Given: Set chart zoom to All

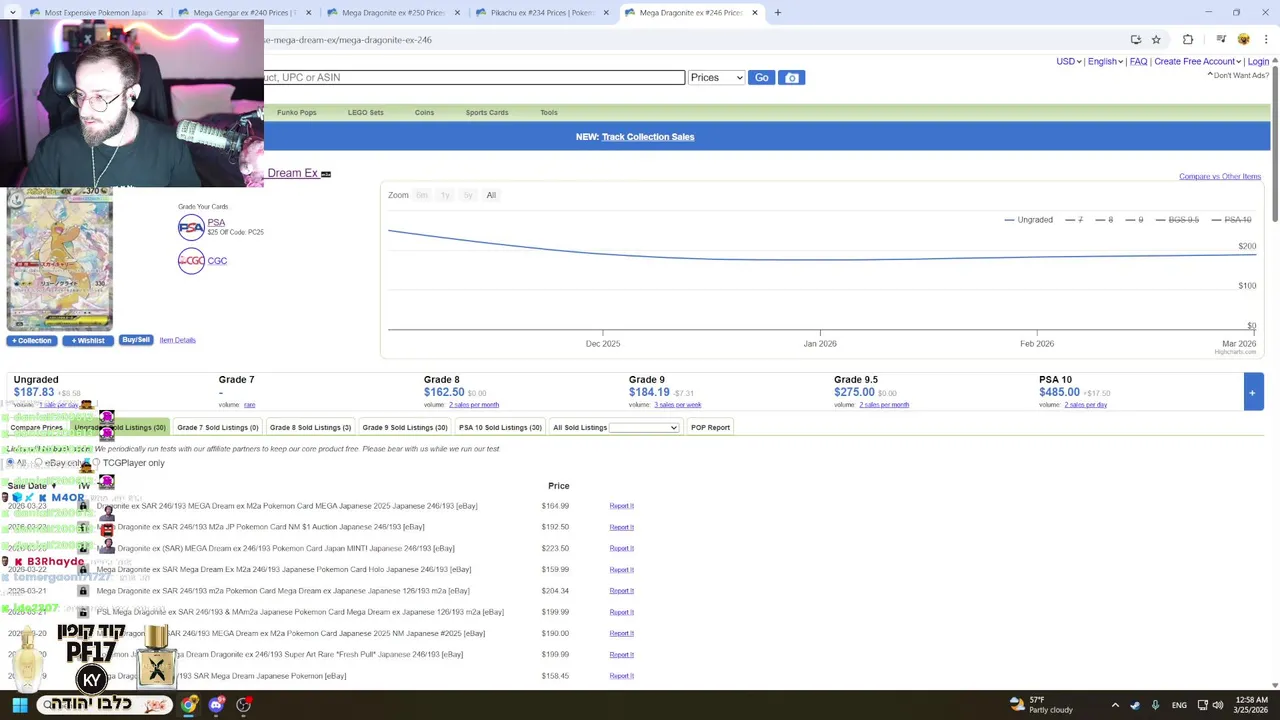Looking at the screenshot, I should [491, 195].
